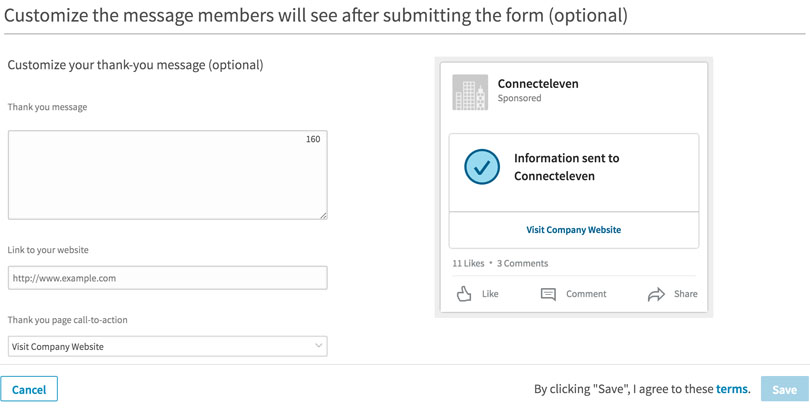The height and width of the screenshot is (408, 810).
Task: Open the terms link
Action: 732,389
